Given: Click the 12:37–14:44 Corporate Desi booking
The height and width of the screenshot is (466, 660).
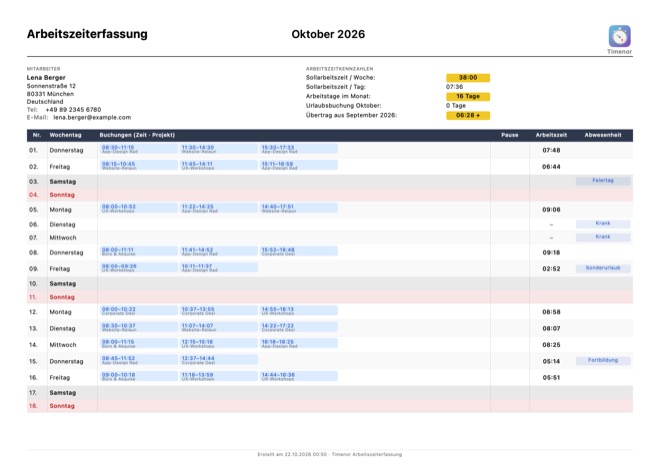Looking at the screenshot, I should (x=219, y=360).
